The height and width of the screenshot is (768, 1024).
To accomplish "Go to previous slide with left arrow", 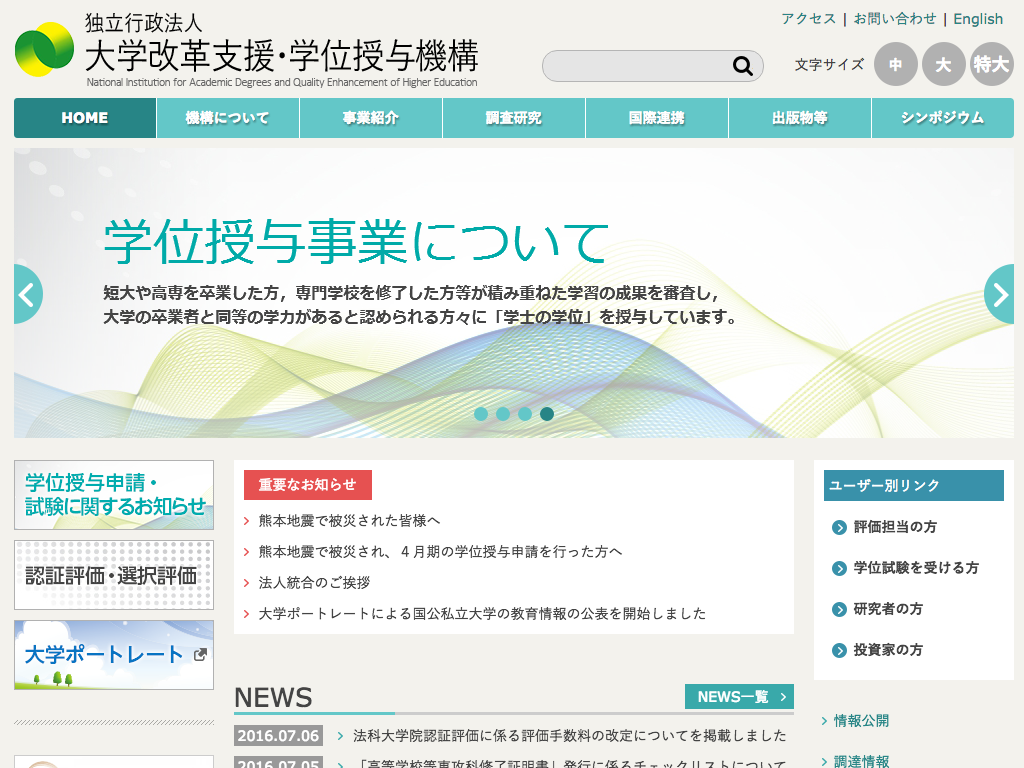I will coord(27,294).
